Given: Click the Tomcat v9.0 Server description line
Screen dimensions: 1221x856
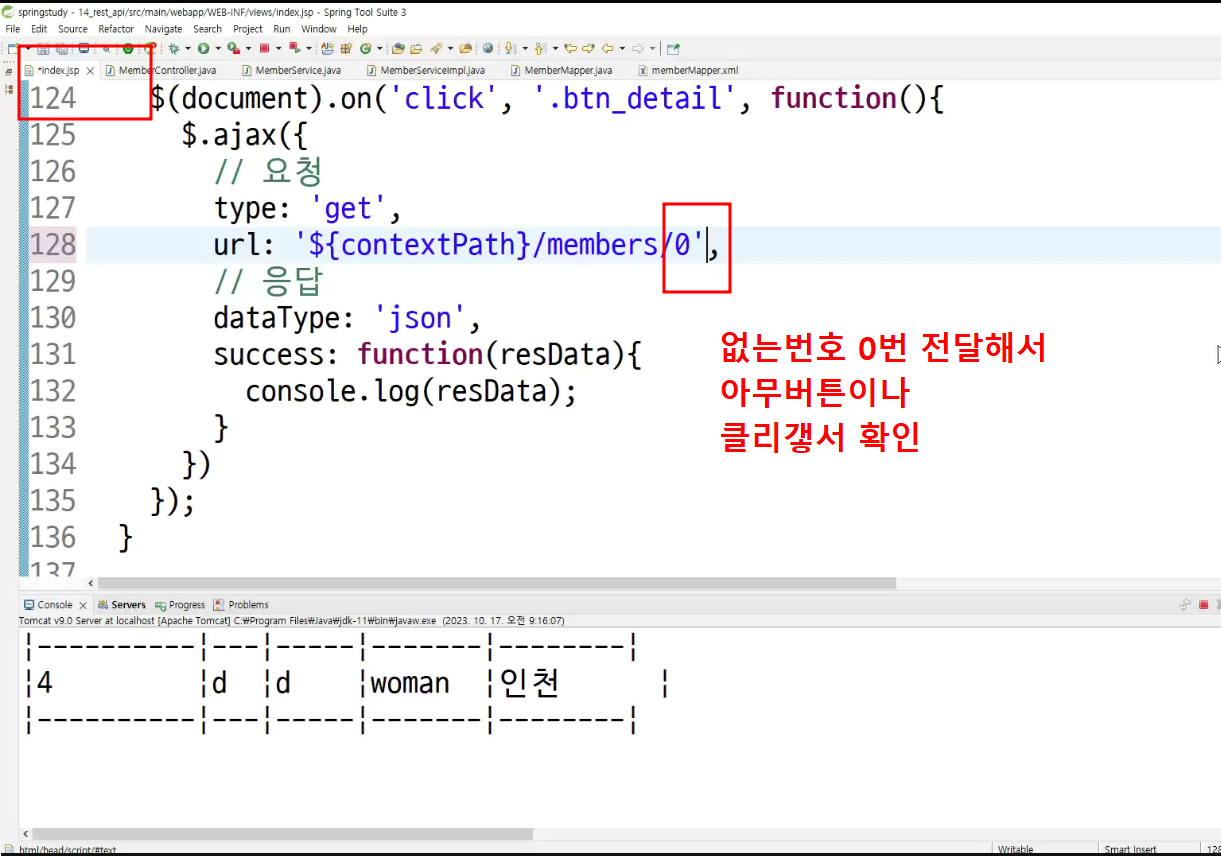Looking at the screenshot, I should (292, 620).
